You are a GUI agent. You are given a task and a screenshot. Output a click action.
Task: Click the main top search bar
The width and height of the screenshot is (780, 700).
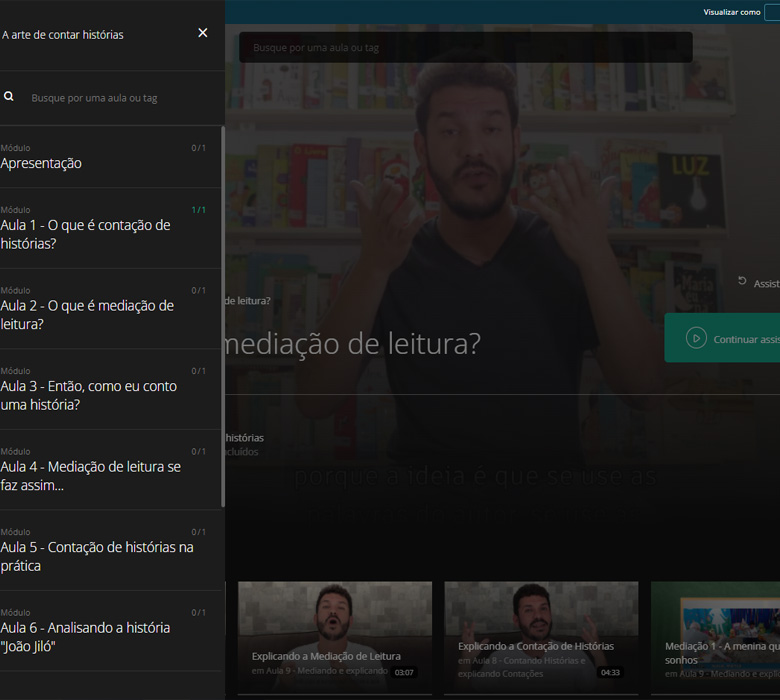(465, 47)
